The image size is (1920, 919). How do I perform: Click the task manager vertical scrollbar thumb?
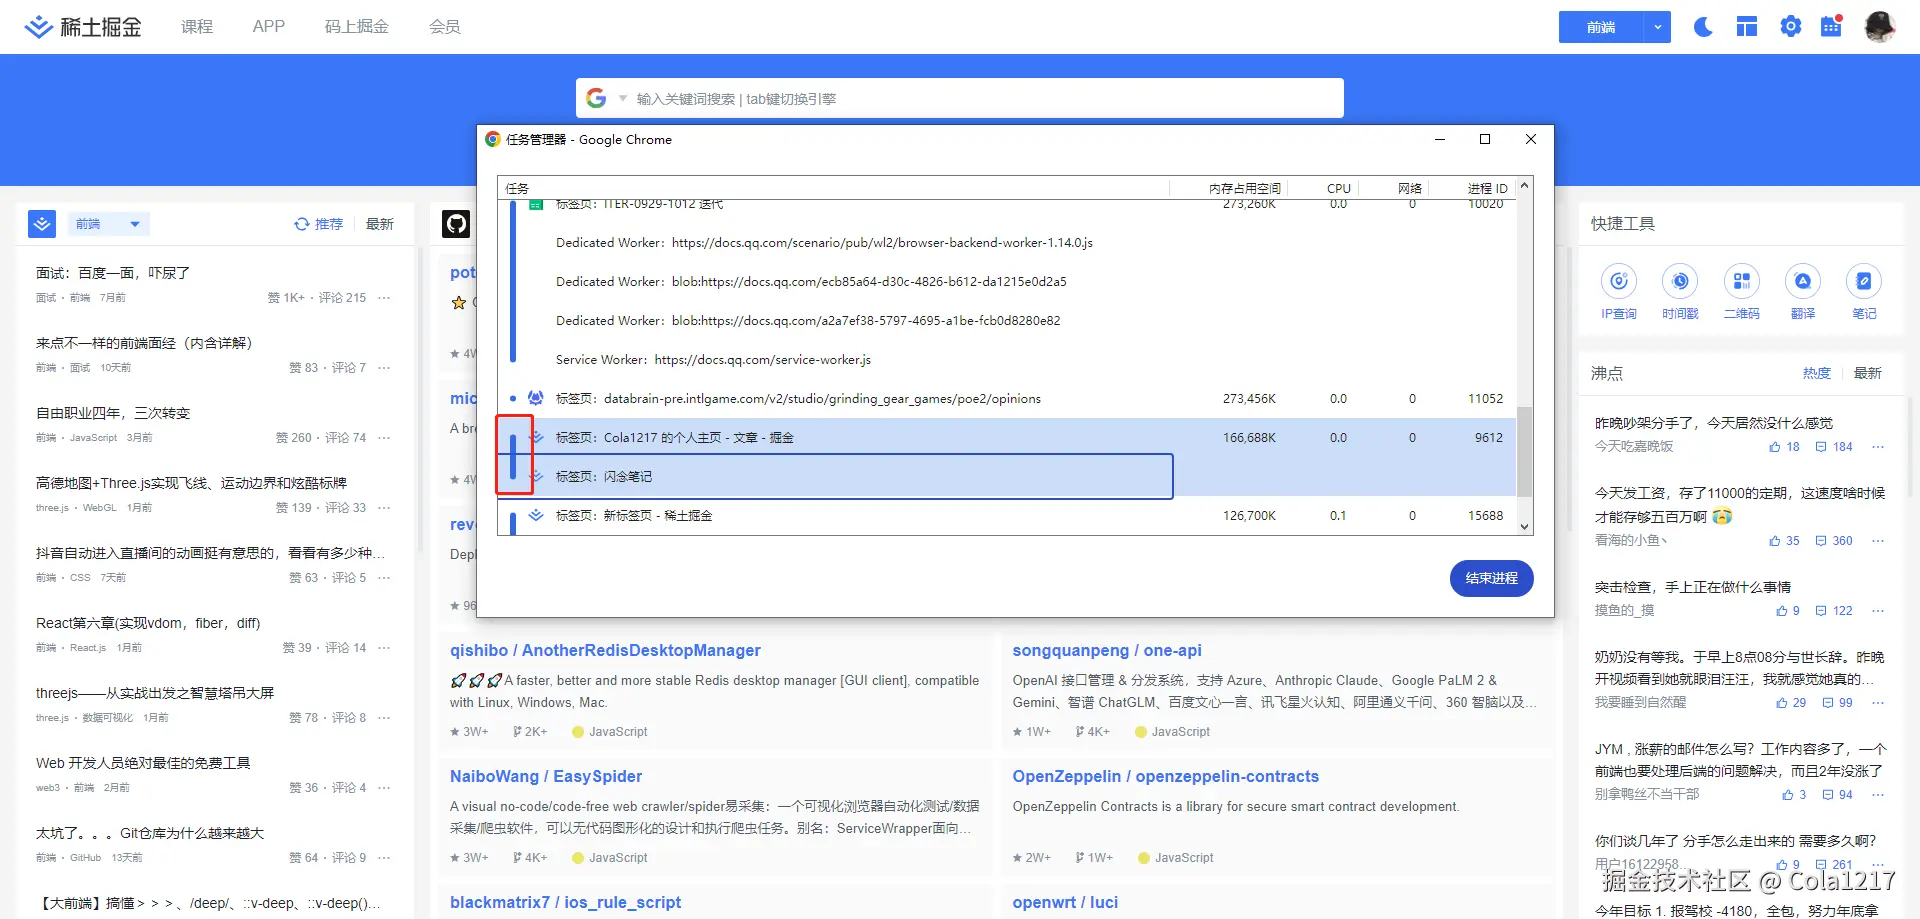coord(1524,450)
